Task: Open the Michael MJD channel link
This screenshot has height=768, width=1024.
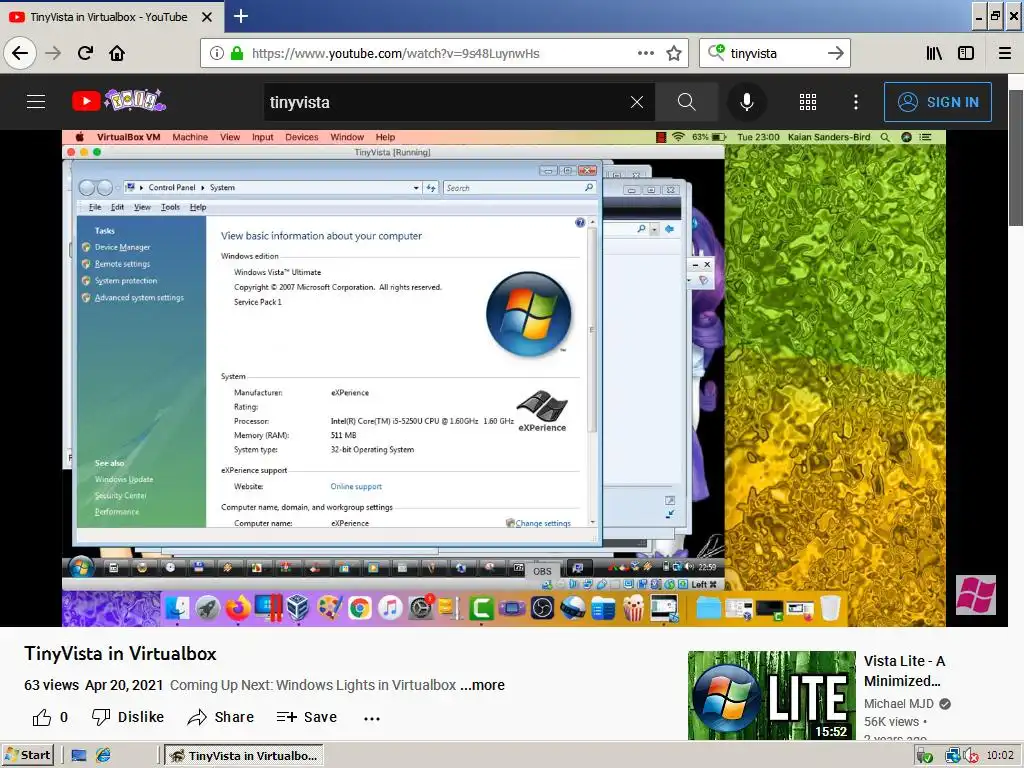Action: tap(899, 703)
